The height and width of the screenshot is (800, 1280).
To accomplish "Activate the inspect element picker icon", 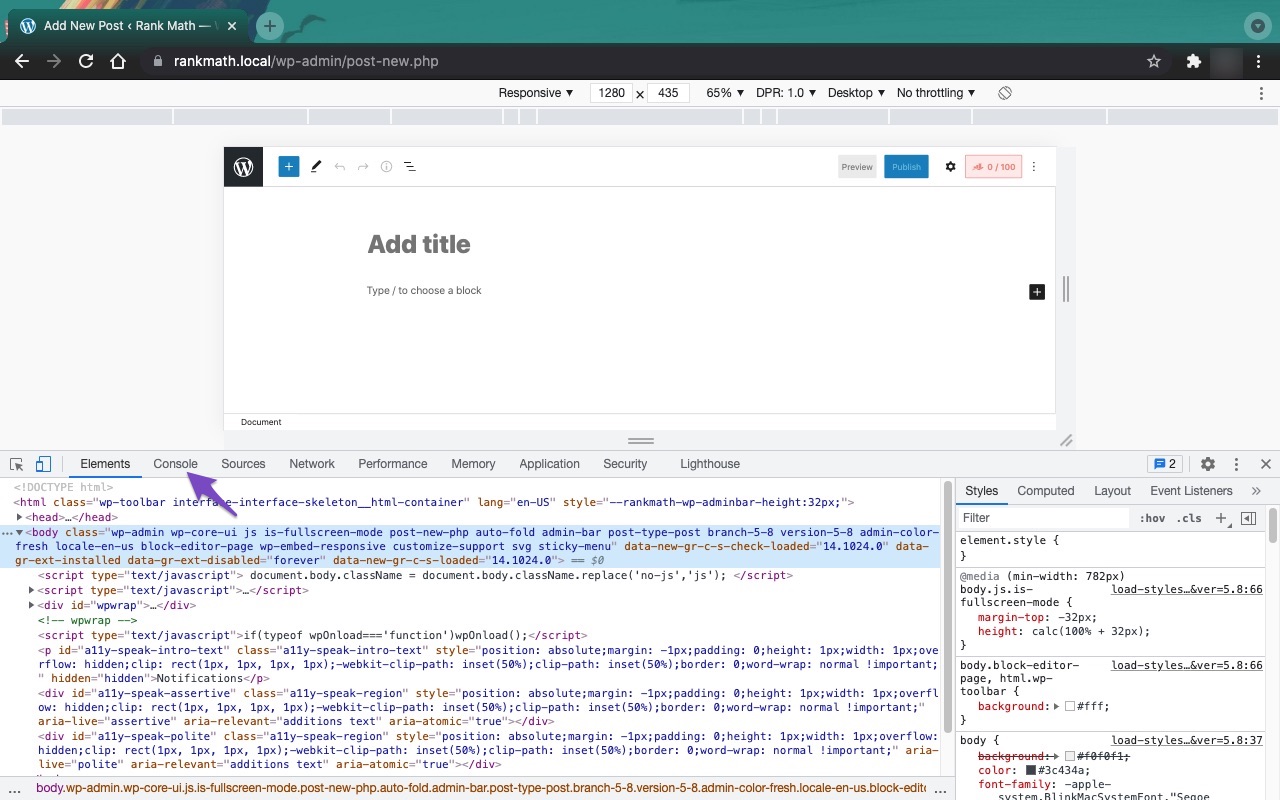I will pyautogui.click(x=17, y=464).
